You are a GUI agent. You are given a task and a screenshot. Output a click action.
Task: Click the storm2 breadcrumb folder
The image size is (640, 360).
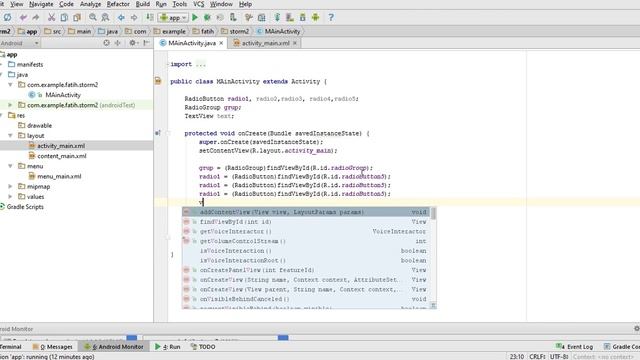click(x=235, y=31)
